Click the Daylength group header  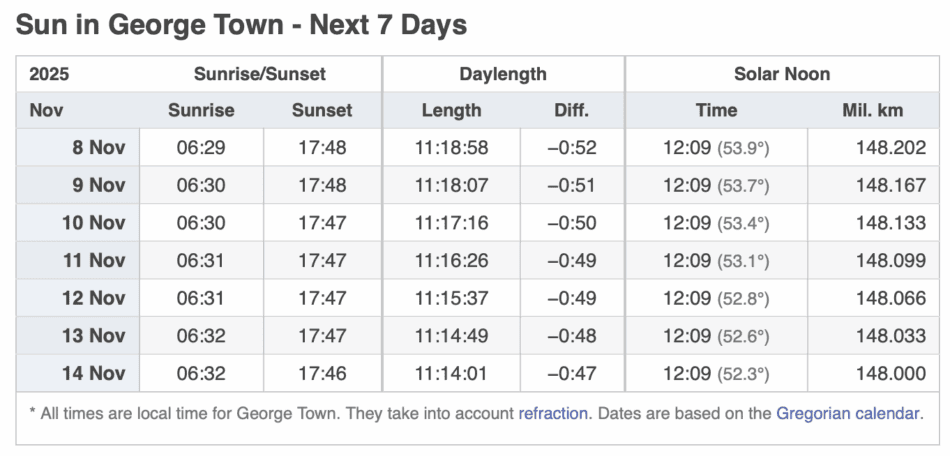(503, 74)
